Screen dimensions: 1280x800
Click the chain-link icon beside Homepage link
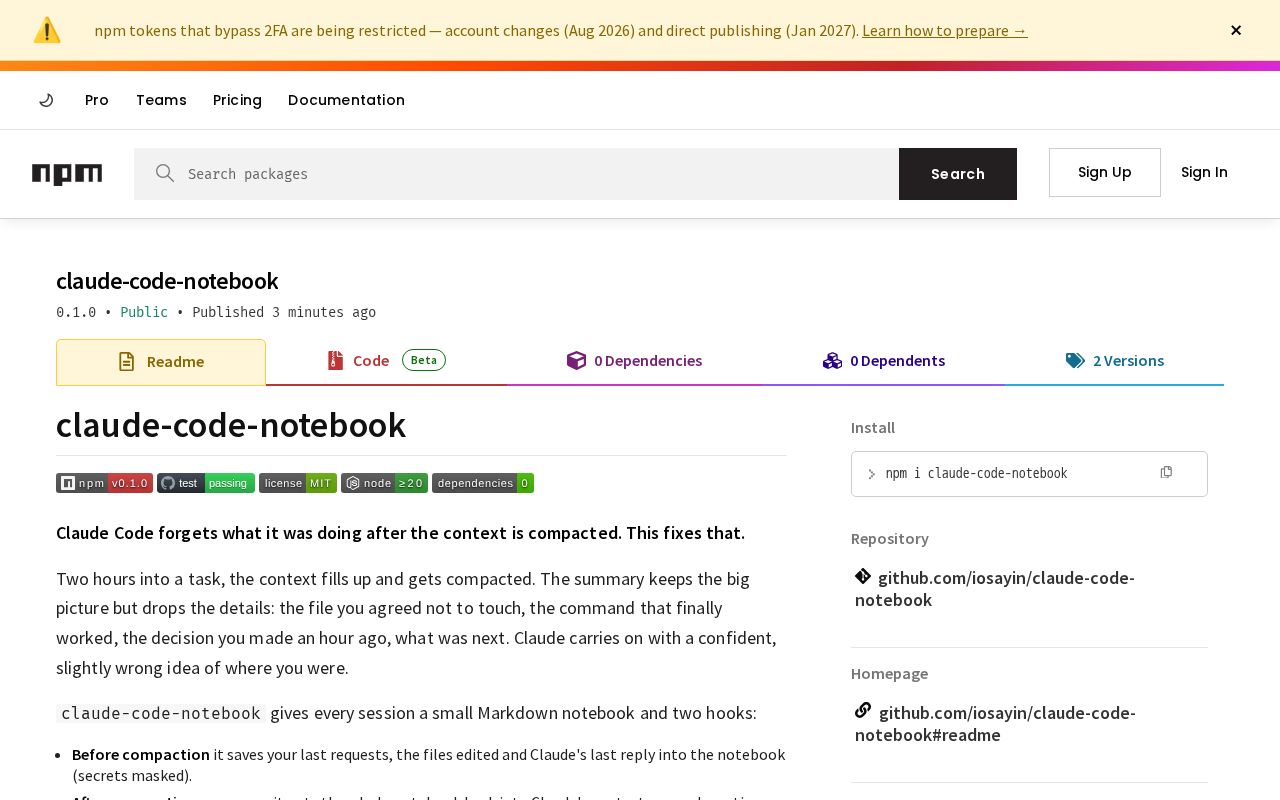pyautogui.click(x=863, y=711)
